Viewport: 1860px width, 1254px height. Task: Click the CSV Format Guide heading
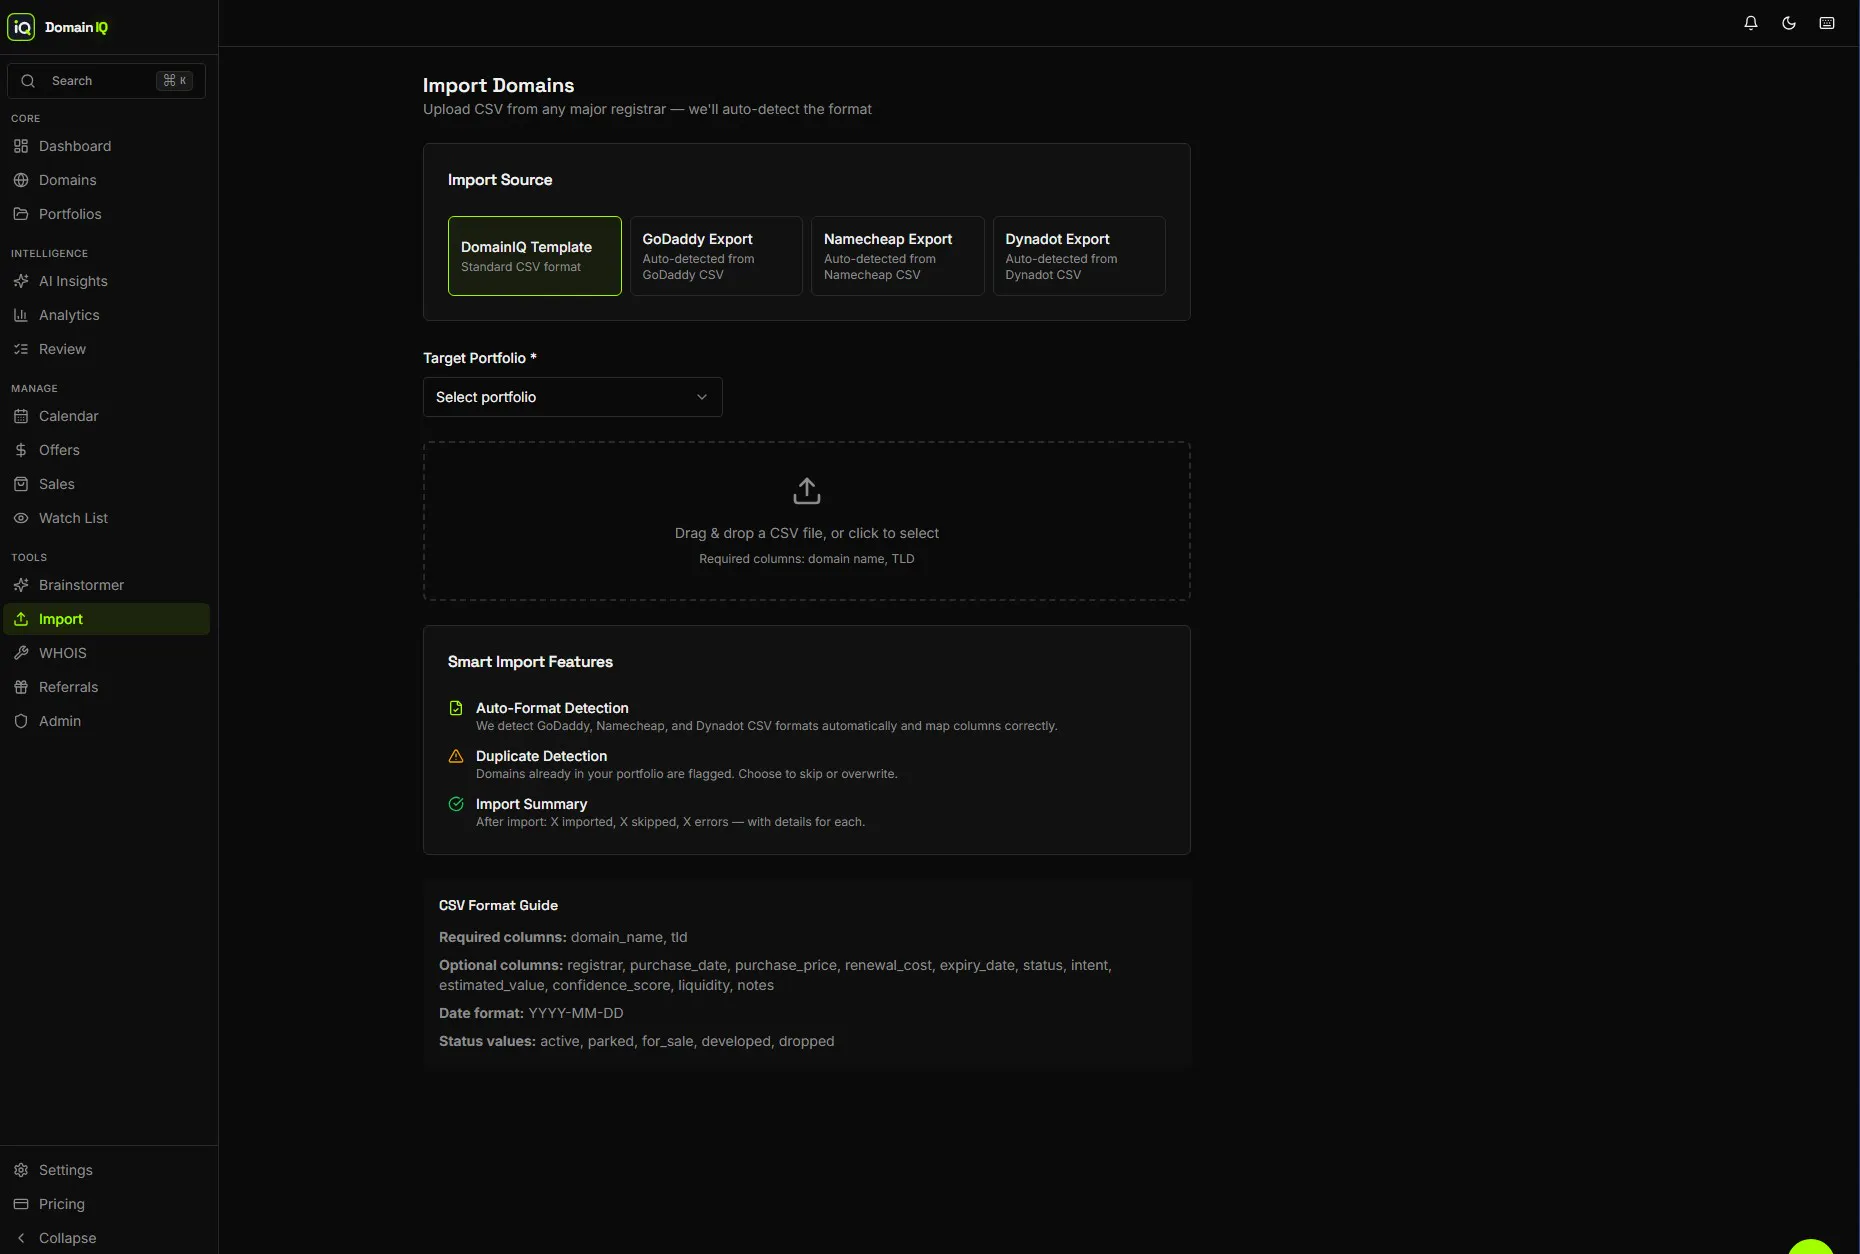pyautogui.click(x=498, y=905)
